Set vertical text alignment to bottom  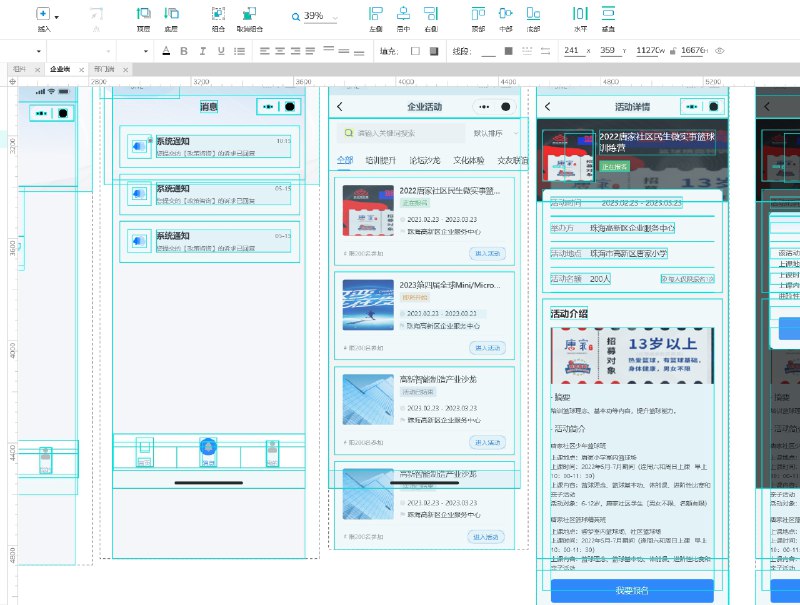[x=359, y=52]
